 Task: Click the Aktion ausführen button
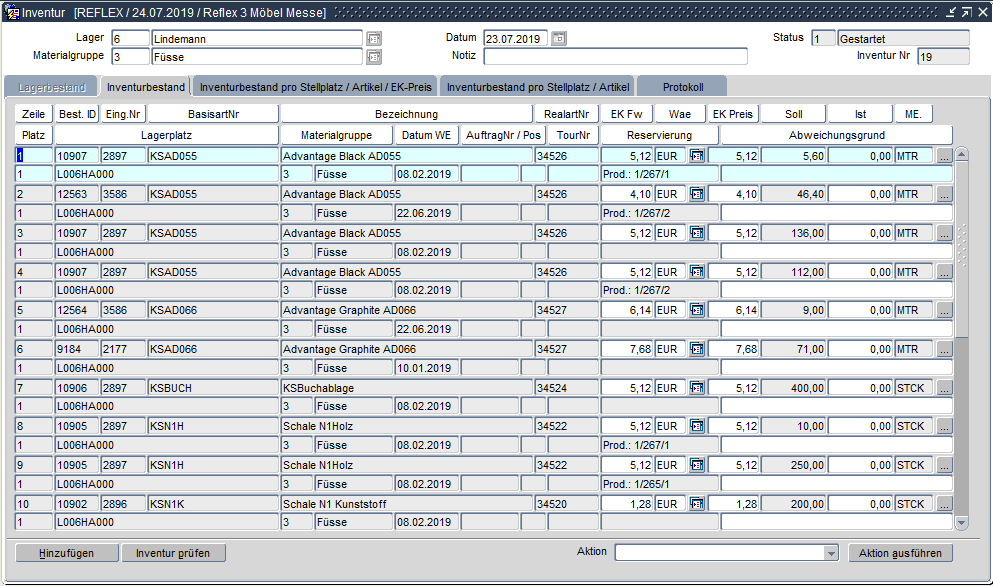[x=900, y=553]
